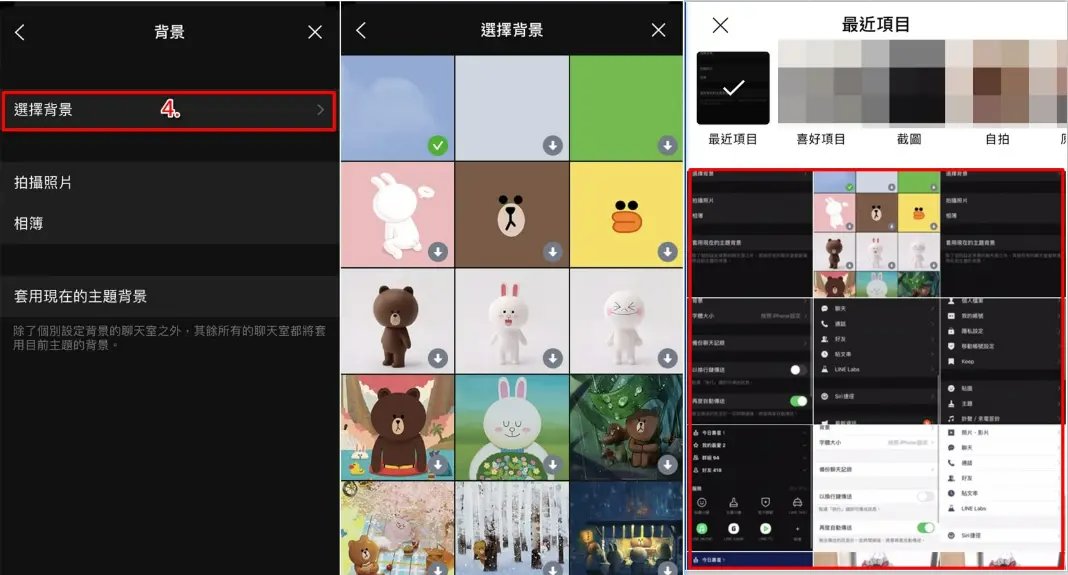Choose the snowy birch forest background

(x=512, y=528)
